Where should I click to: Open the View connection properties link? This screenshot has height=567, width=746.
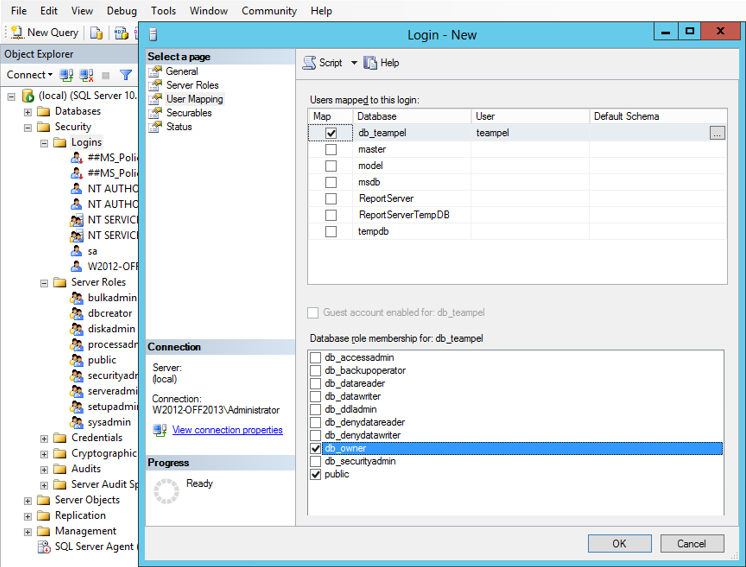[x=227, y=430]
